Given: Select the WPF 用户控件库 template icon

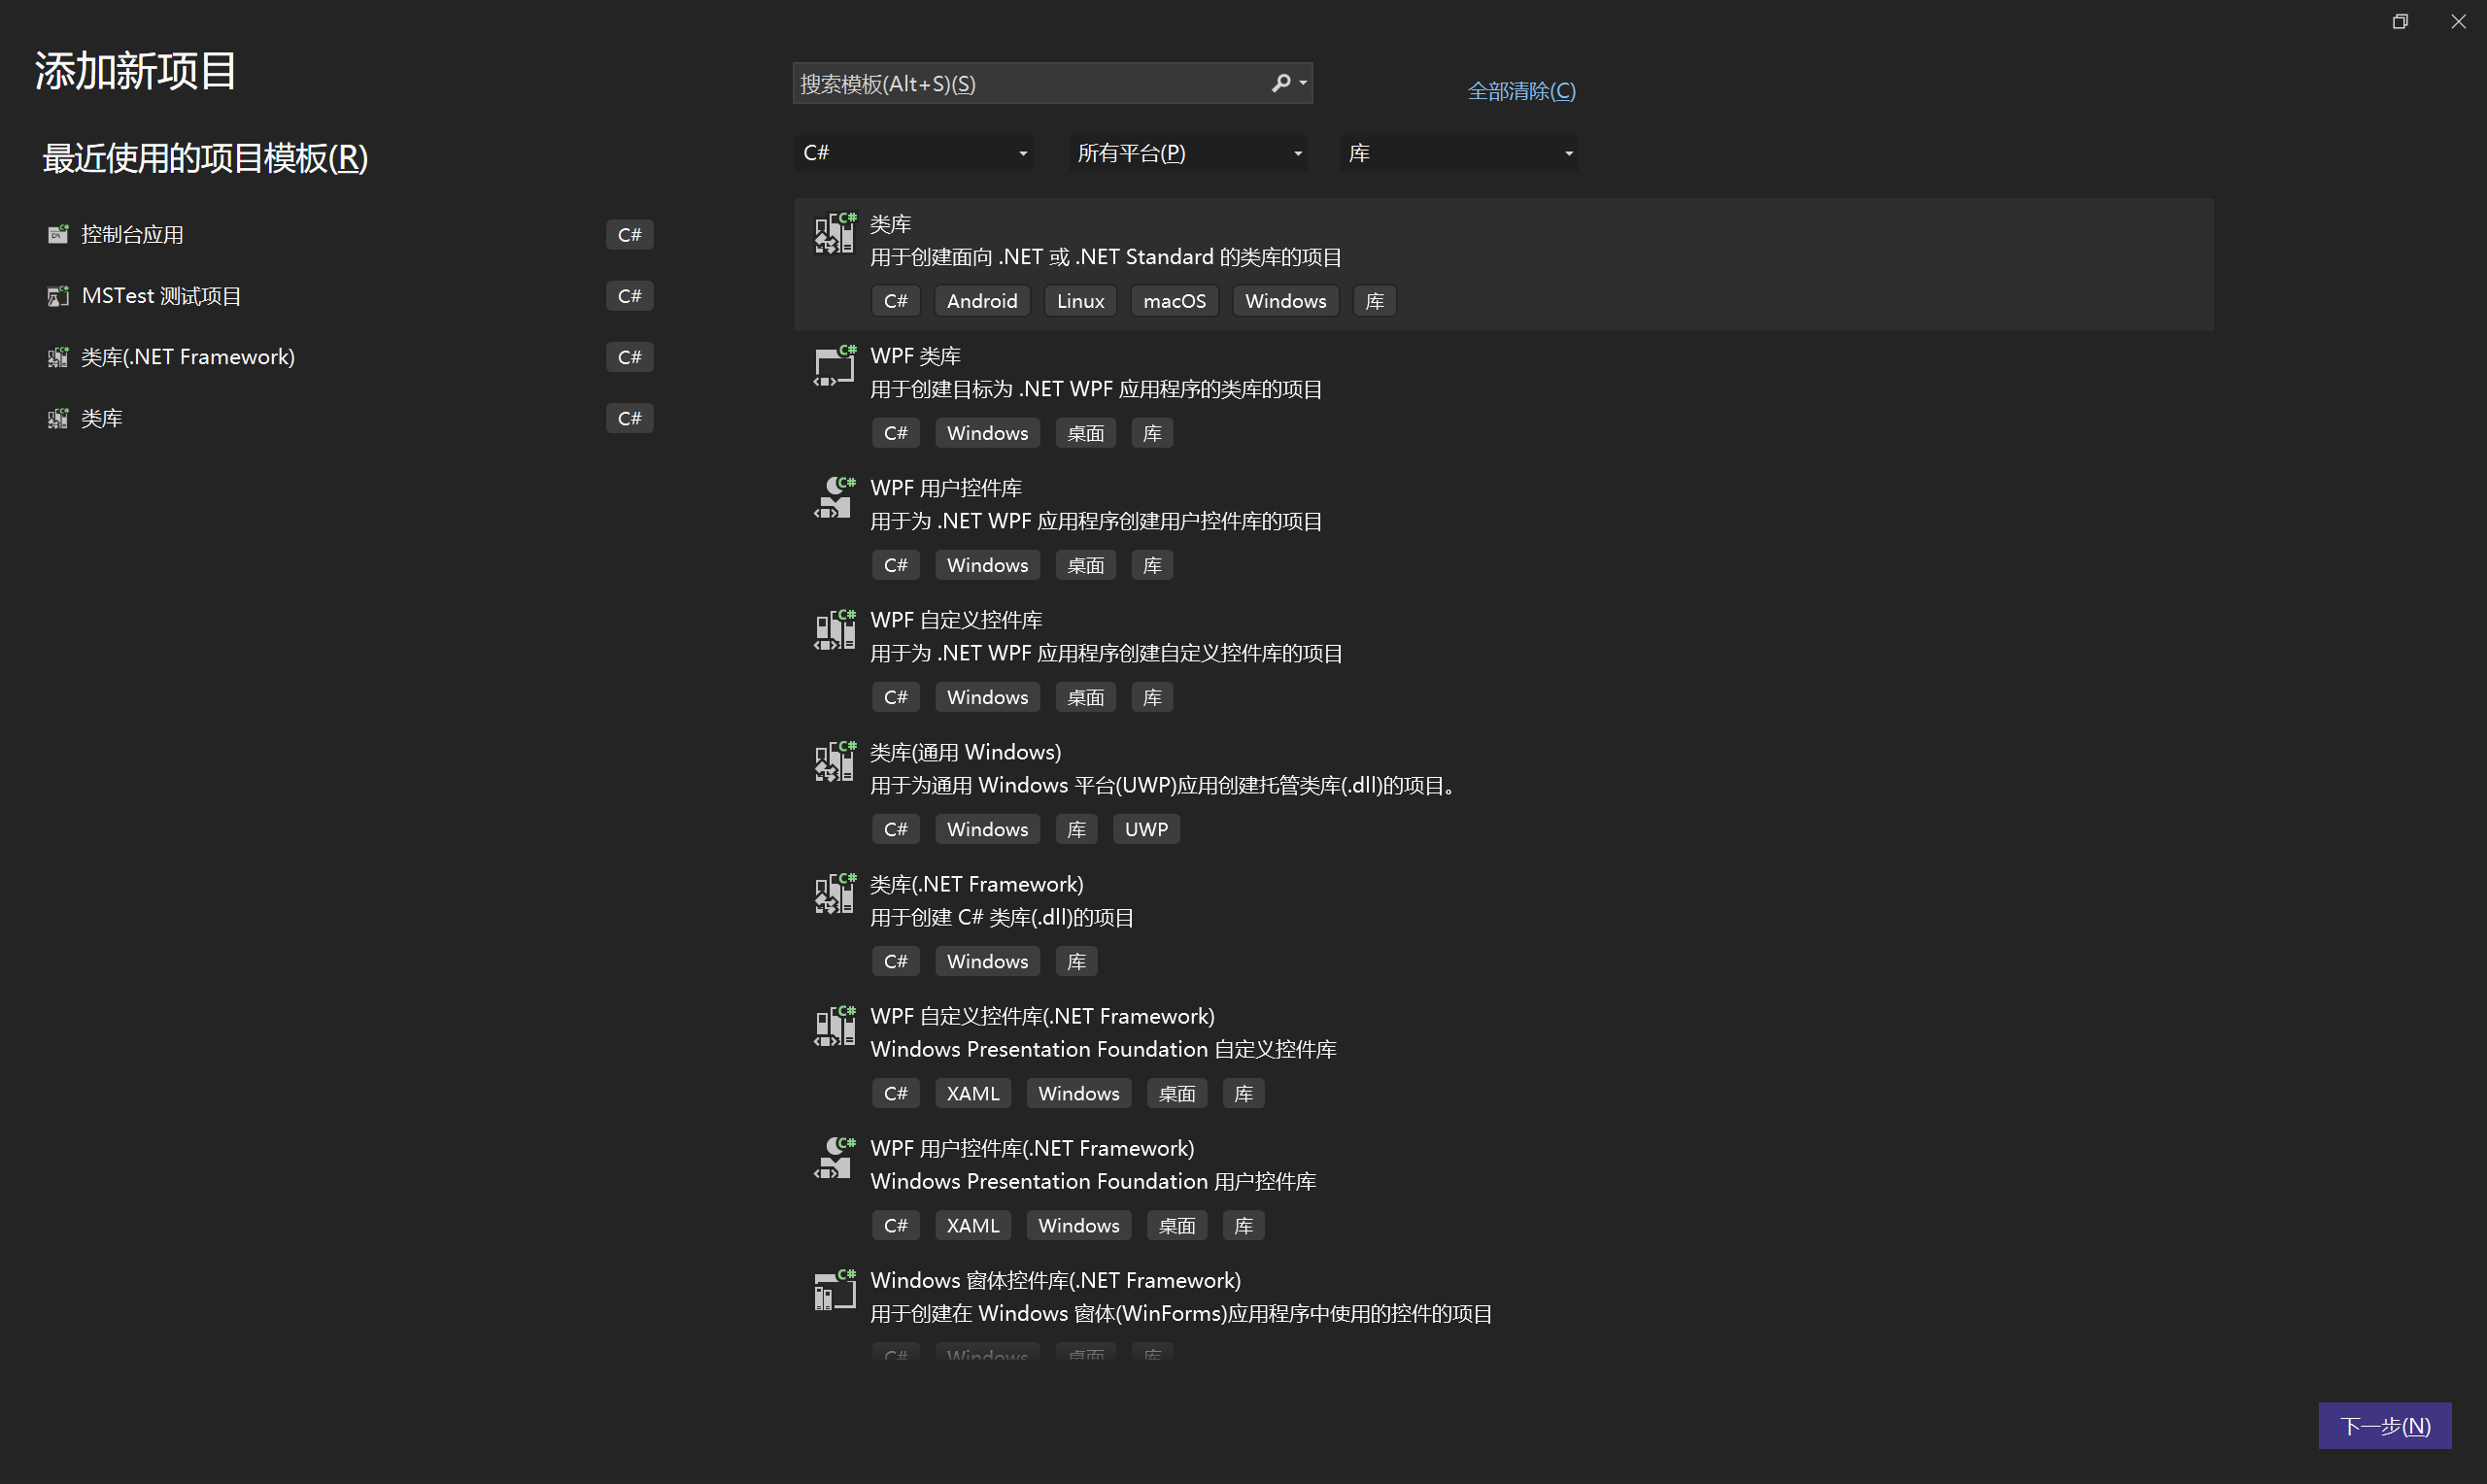Looking at the screenshot, I should 833,498.
